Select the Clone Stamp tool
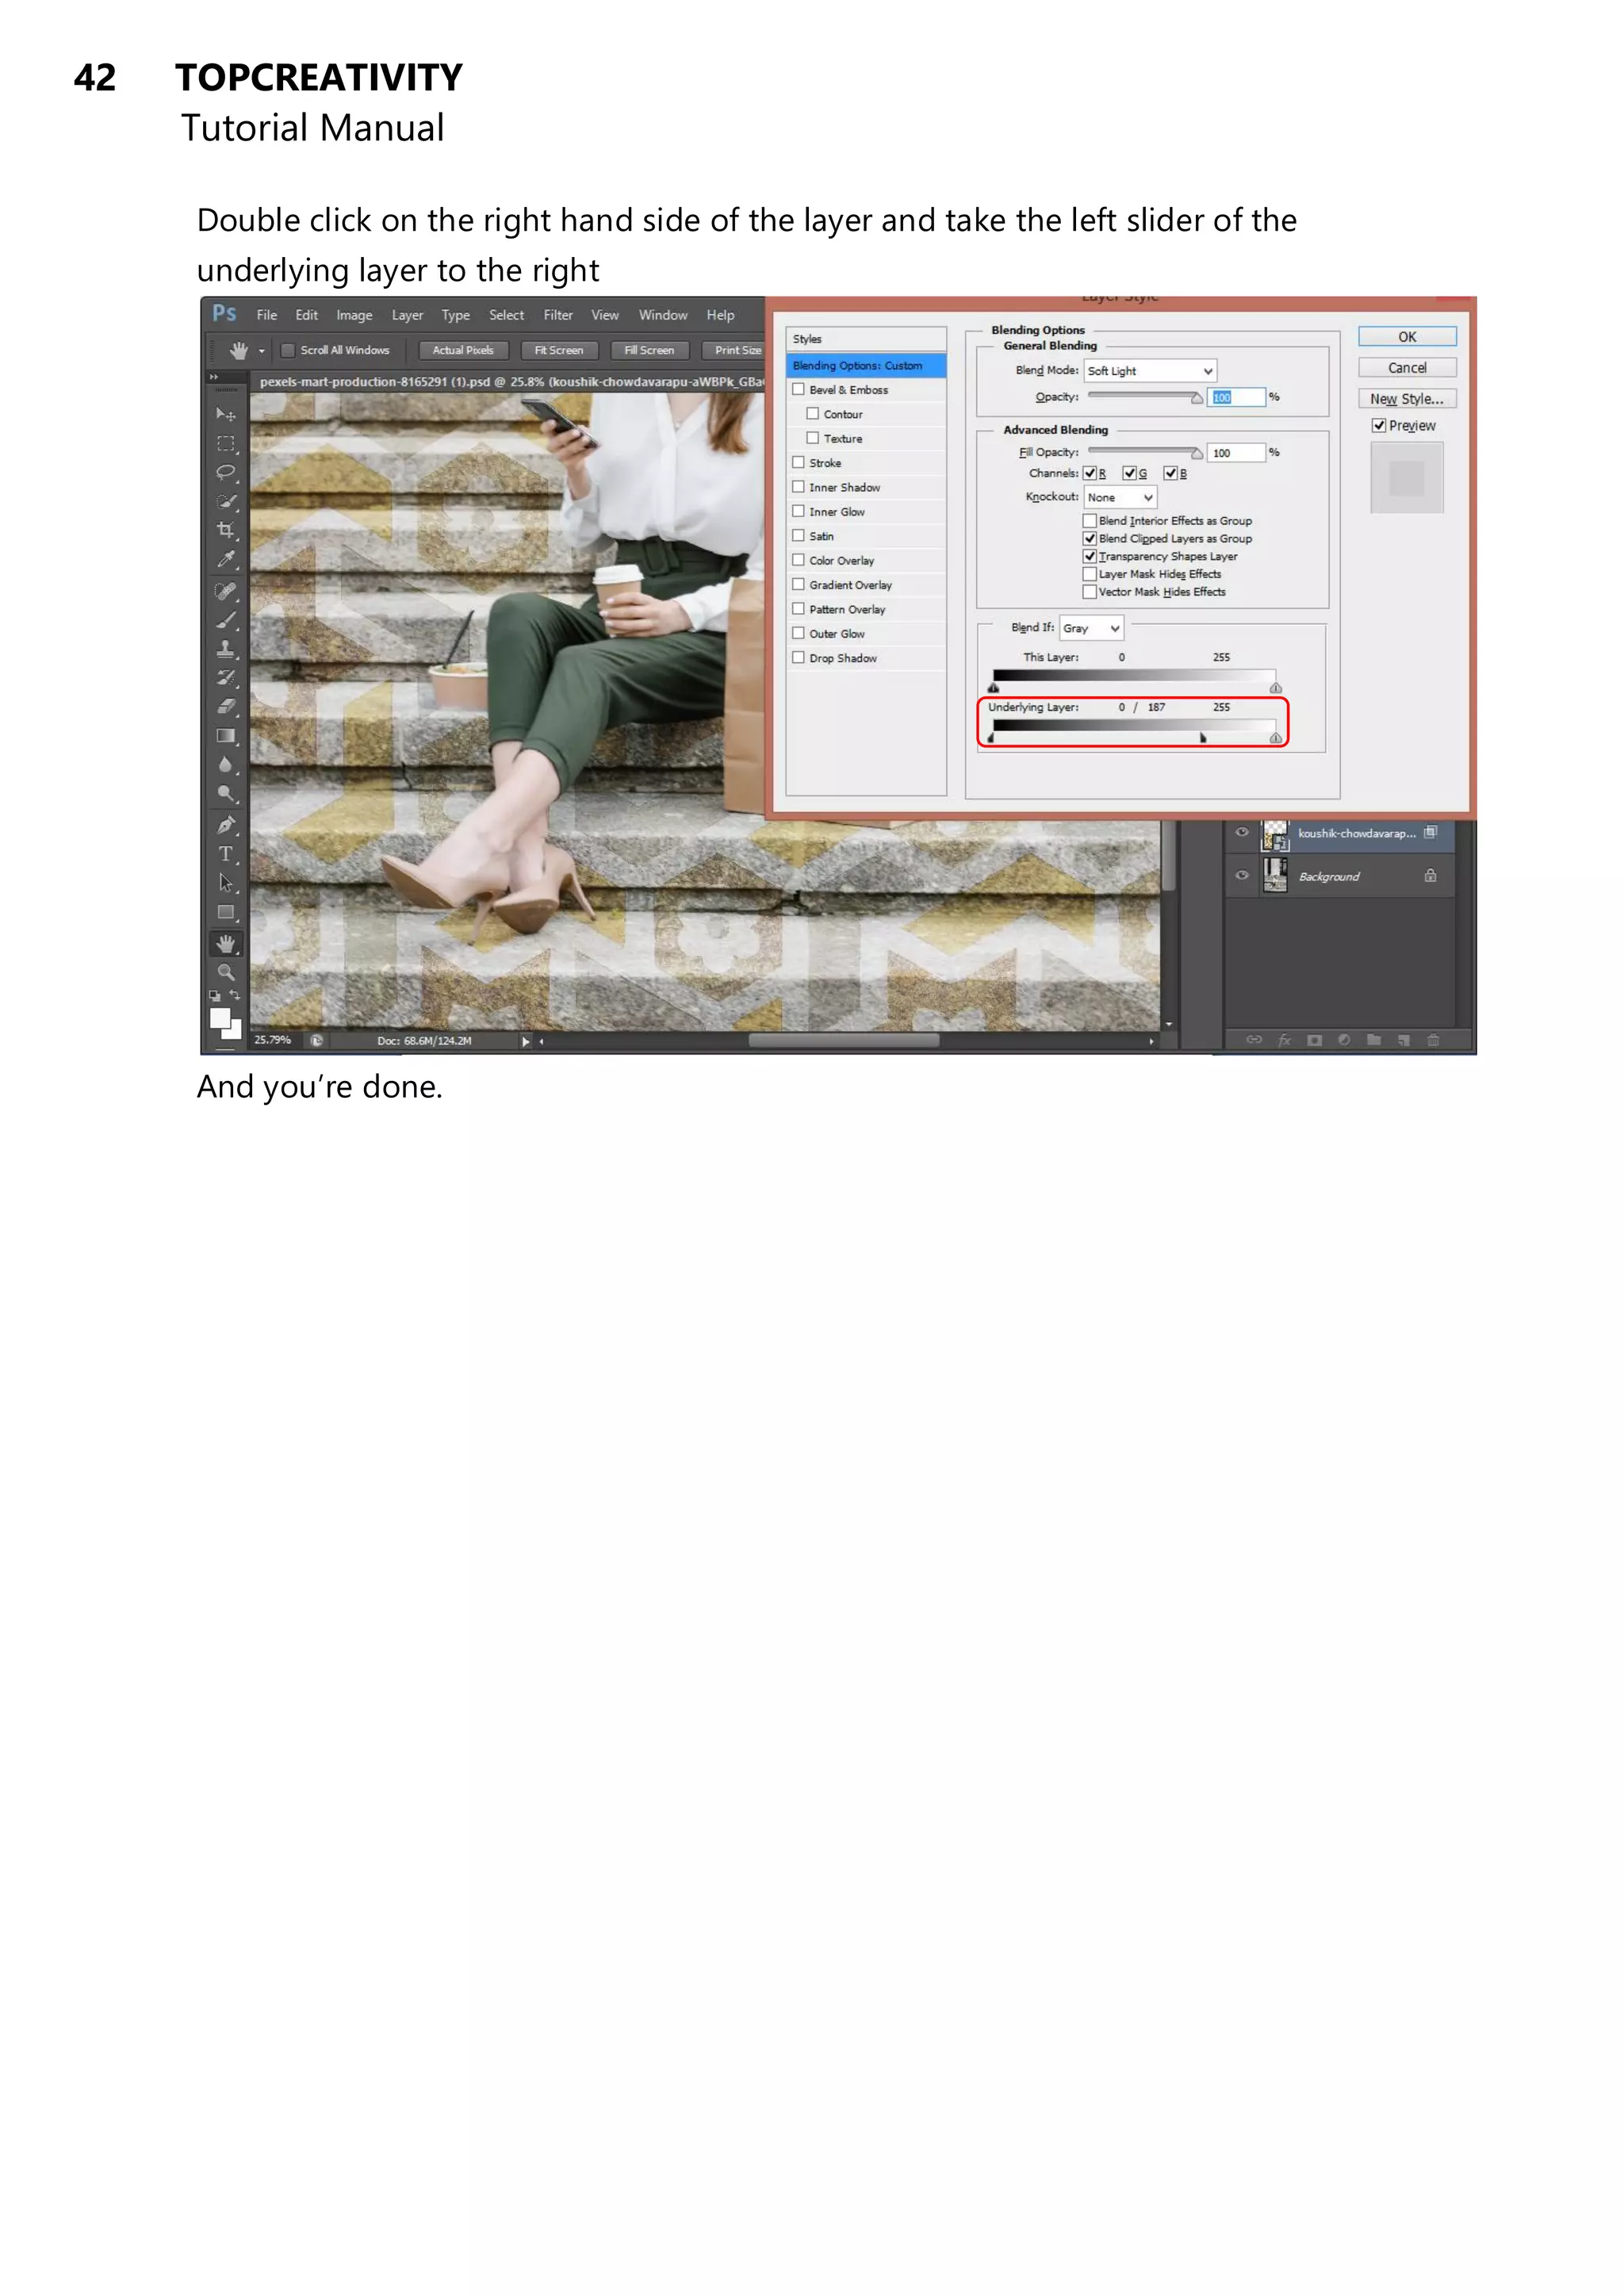The image size is (1624, 2296). click(x=226, y=649)
